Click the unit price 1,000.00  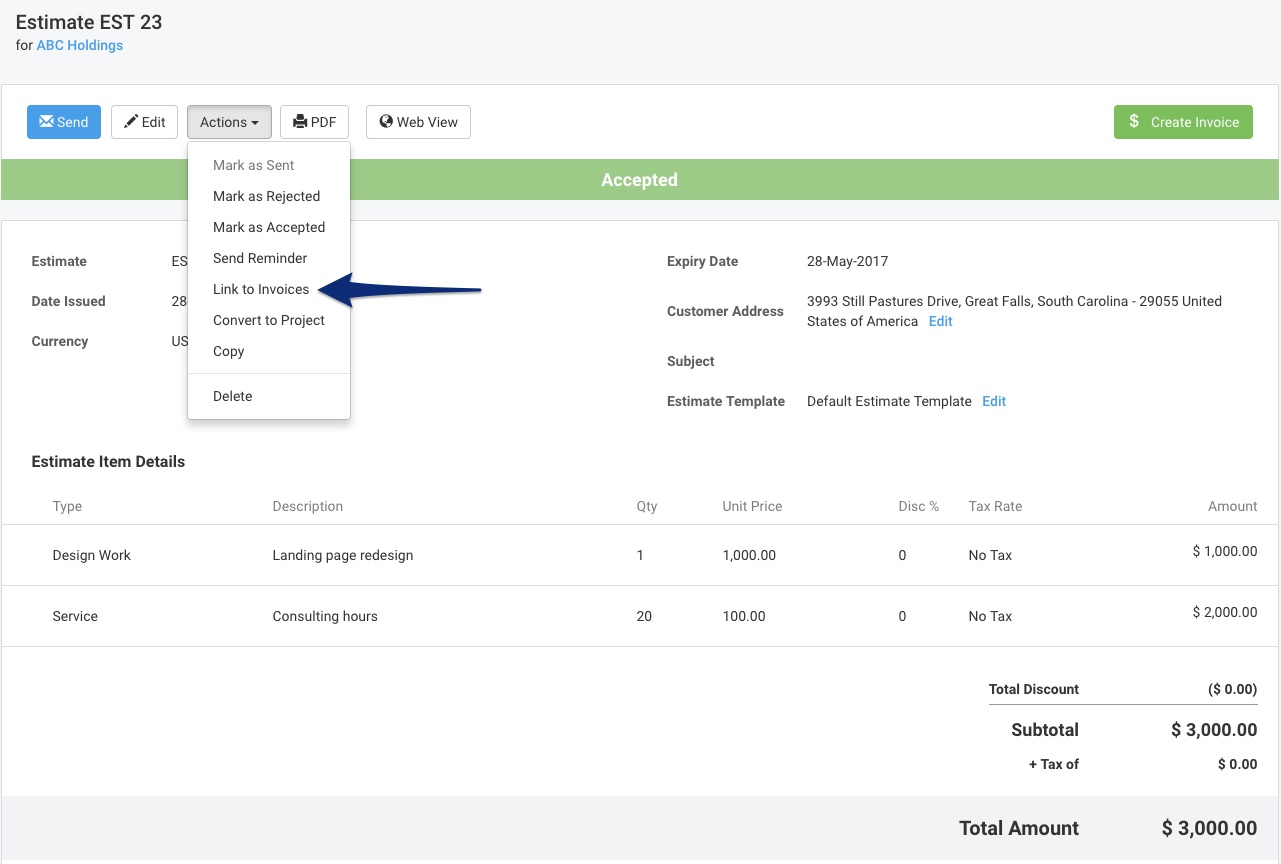point(749,555)
